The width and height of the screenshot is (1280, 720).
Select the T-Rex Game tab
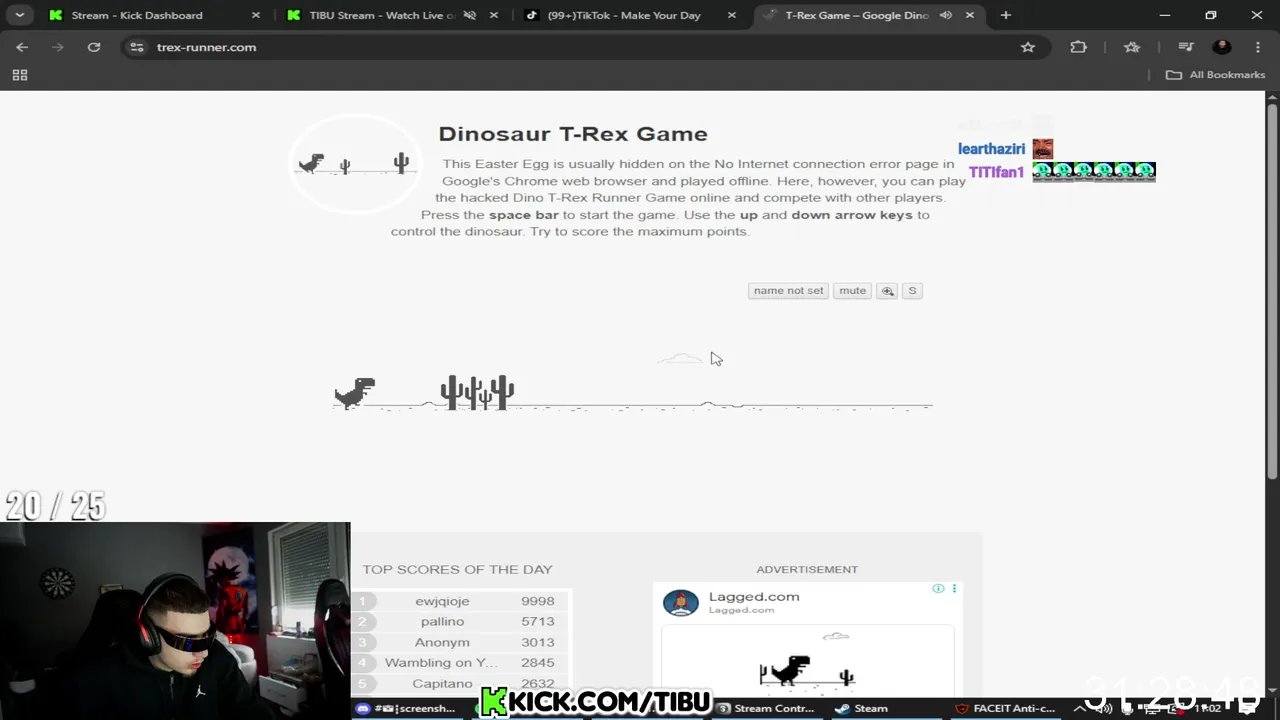click(856, 15)
